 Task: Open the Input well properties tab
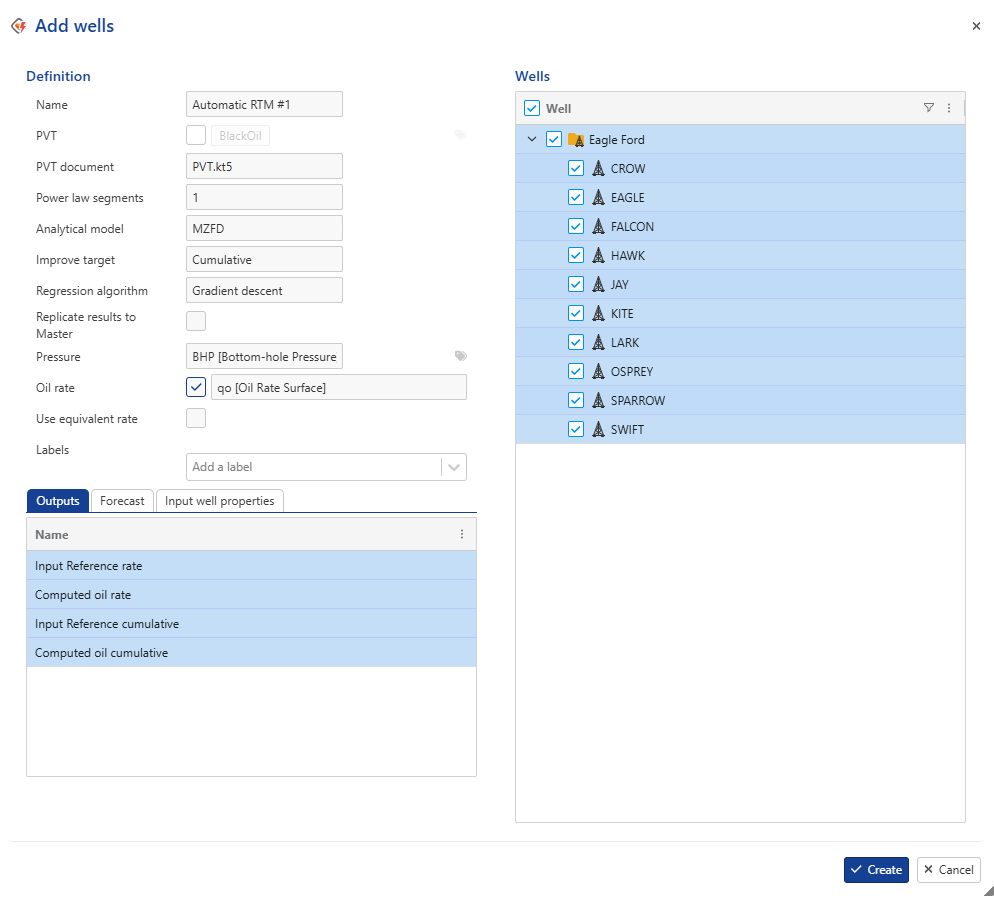pyautogui.click(x=220, y=501)
